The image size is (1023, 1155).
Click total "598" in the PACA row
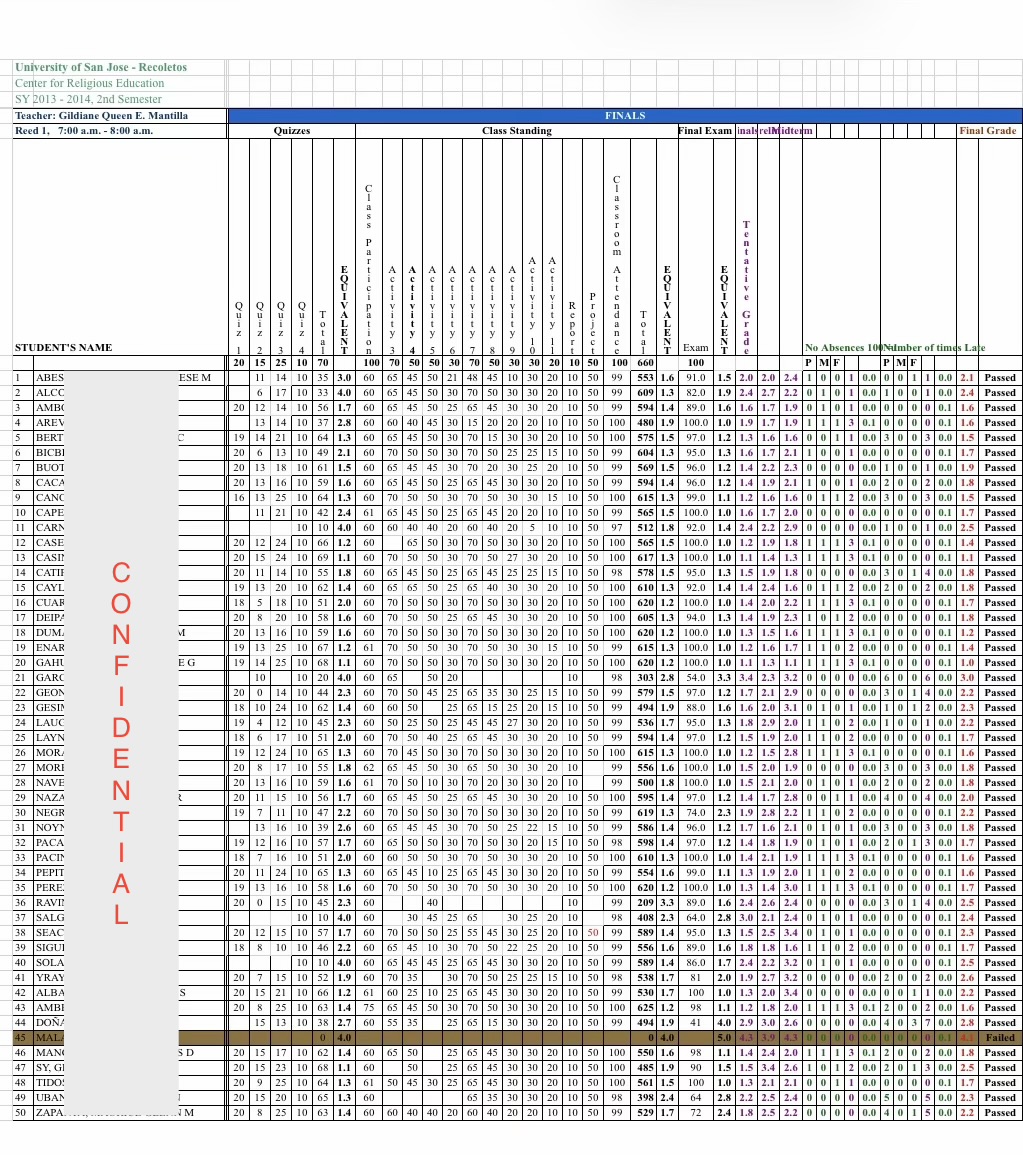click(x=645, y=843)
